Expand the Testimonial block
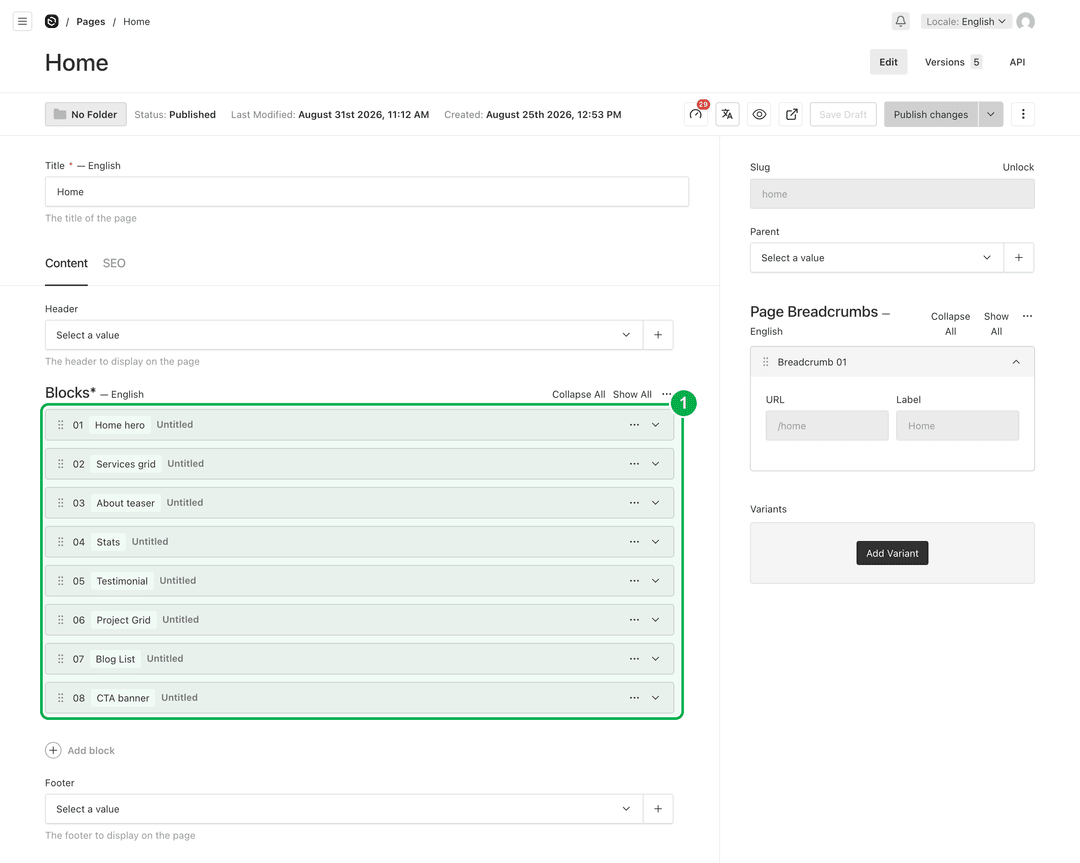 point(655,581)
